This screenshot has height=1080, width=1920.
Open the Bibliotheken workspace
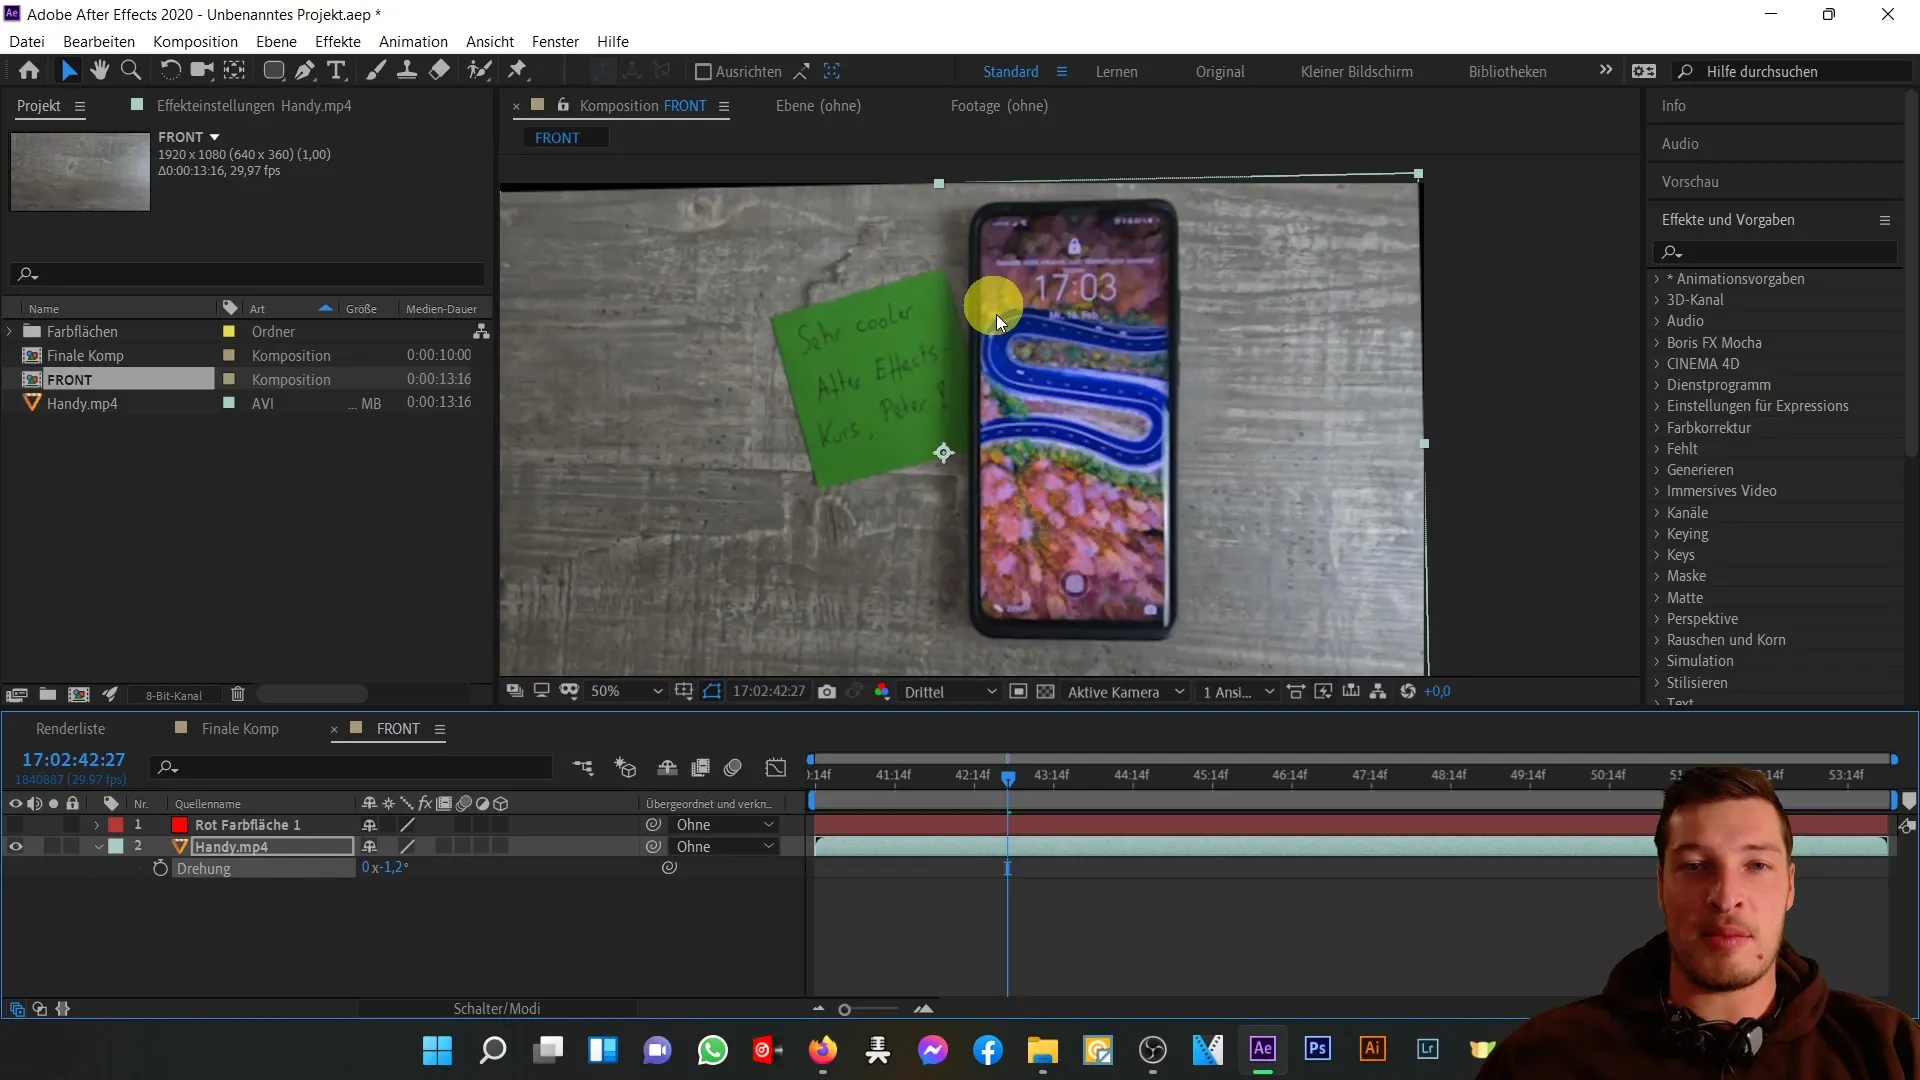click(1507, 72)
